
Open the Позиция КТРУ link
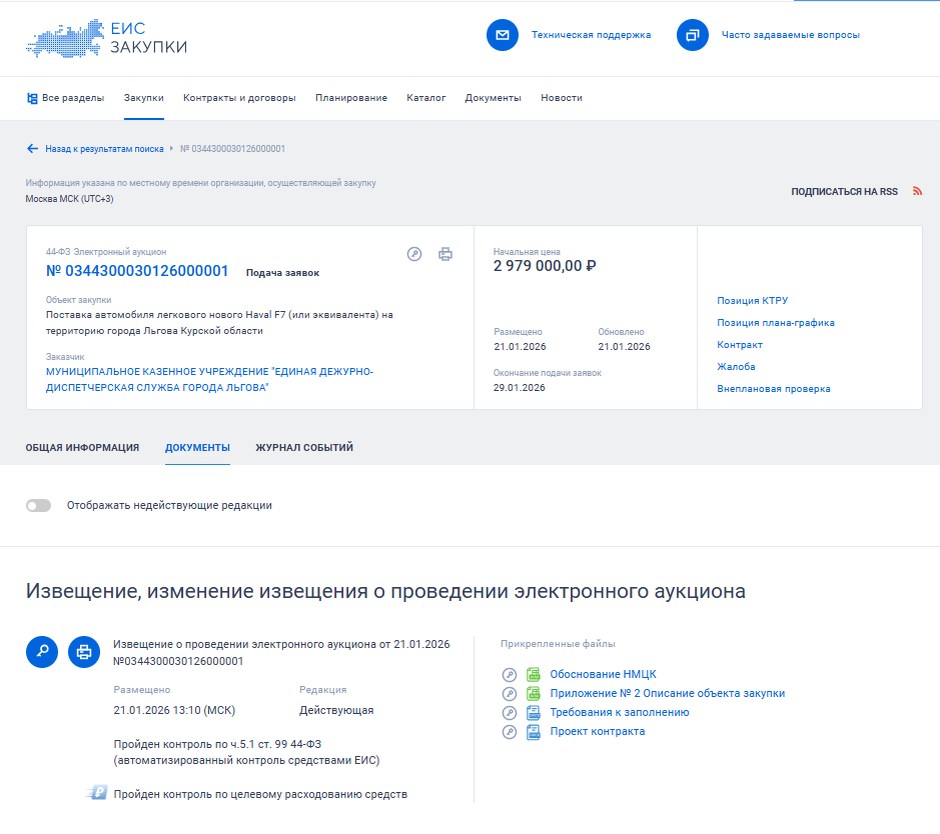pyautogui.click(x=752, y=301)
